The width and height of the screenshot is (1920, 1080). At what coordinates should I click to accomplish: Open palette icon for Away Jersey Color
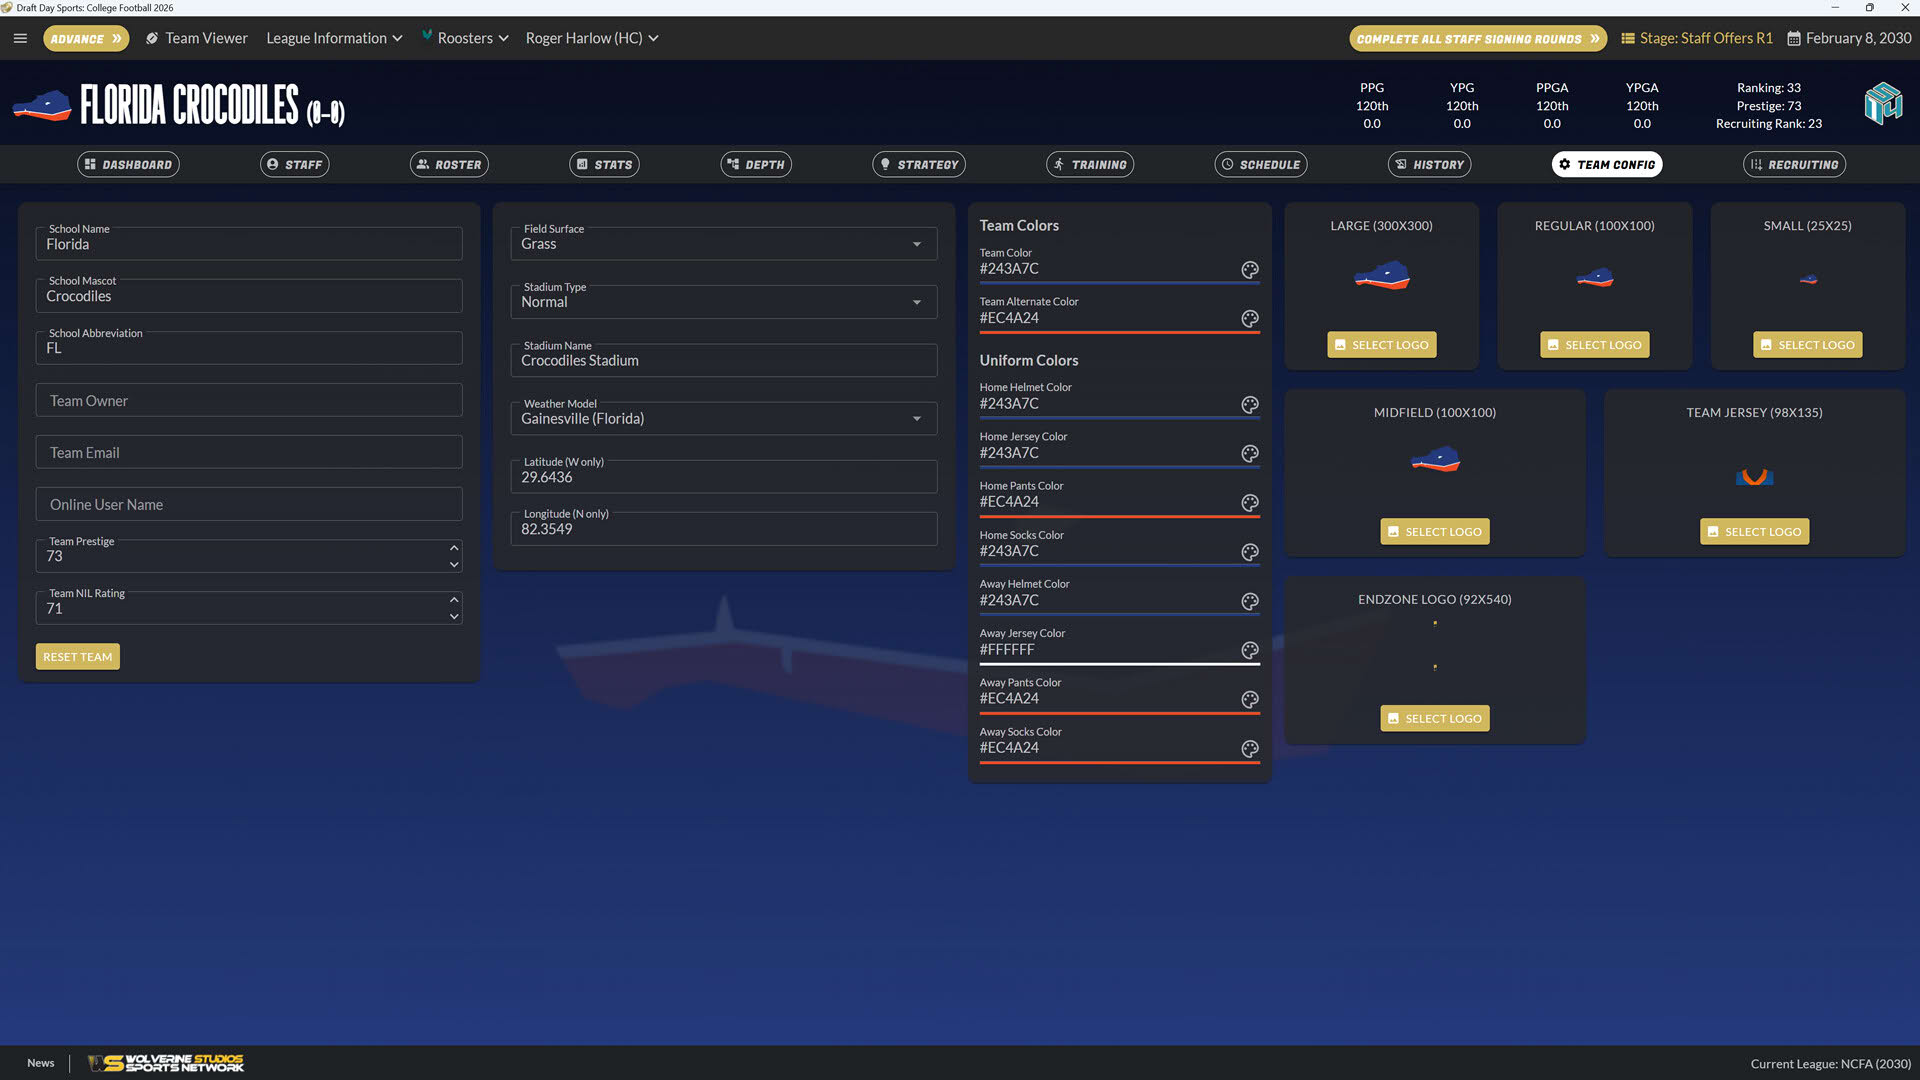1250,649
